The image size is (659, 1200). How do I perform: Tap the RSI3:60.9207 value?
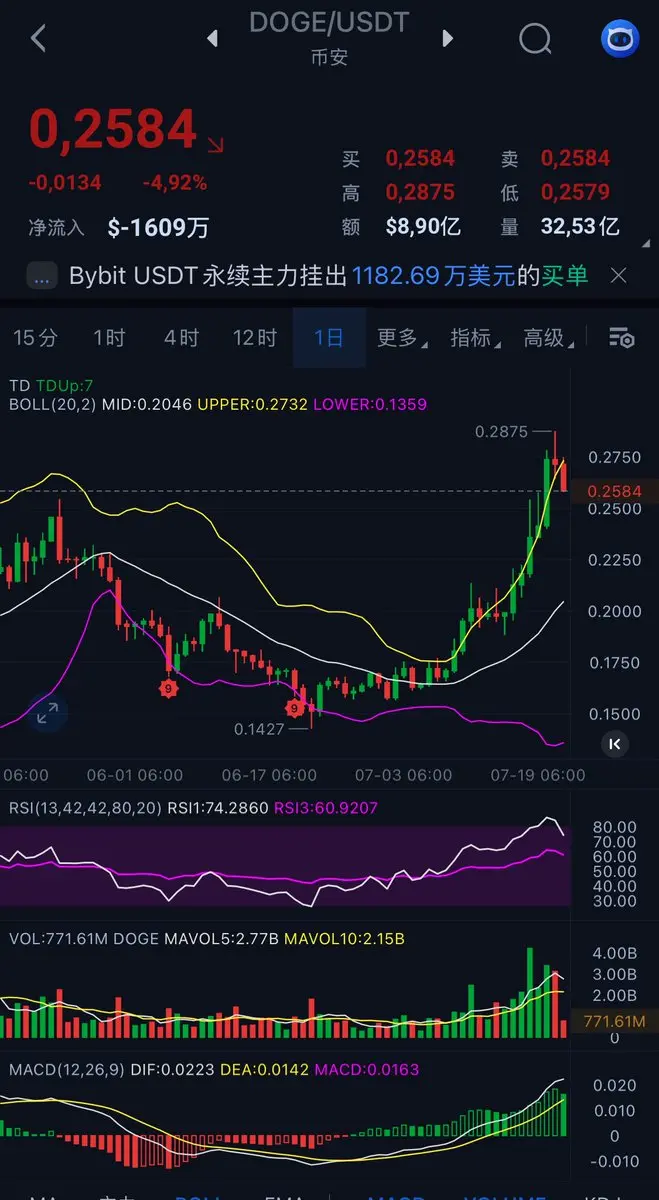(326, 807)
